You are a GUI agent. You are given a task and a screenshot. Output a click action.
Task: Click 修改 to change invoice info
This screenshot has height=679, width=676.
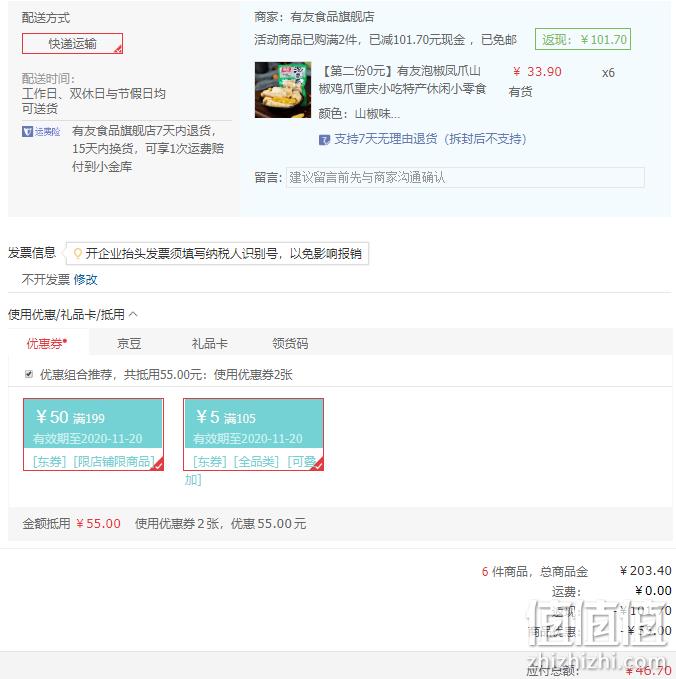tap(85, 280)
